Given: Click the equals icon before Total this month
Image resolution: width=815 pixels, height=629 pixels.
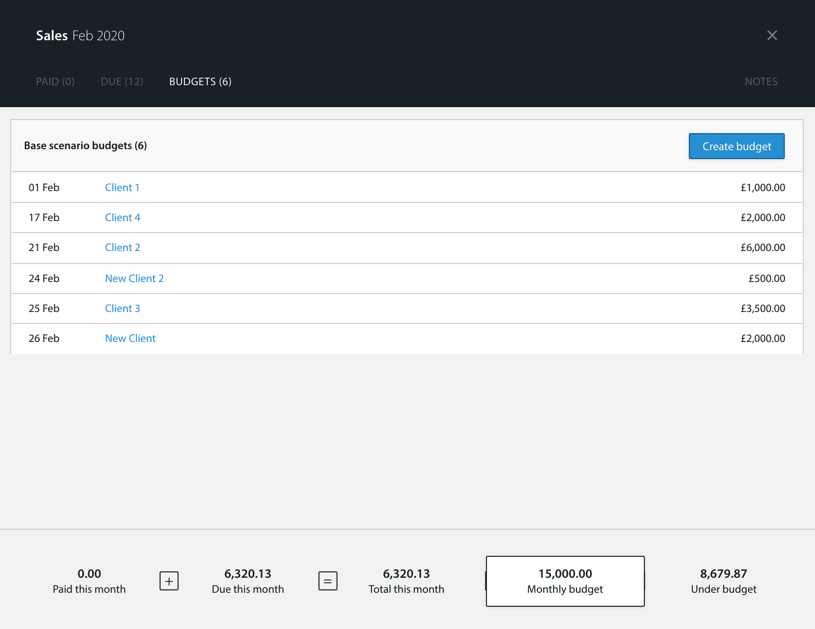Looking at the screenshot, I should [x=327, y=580].
